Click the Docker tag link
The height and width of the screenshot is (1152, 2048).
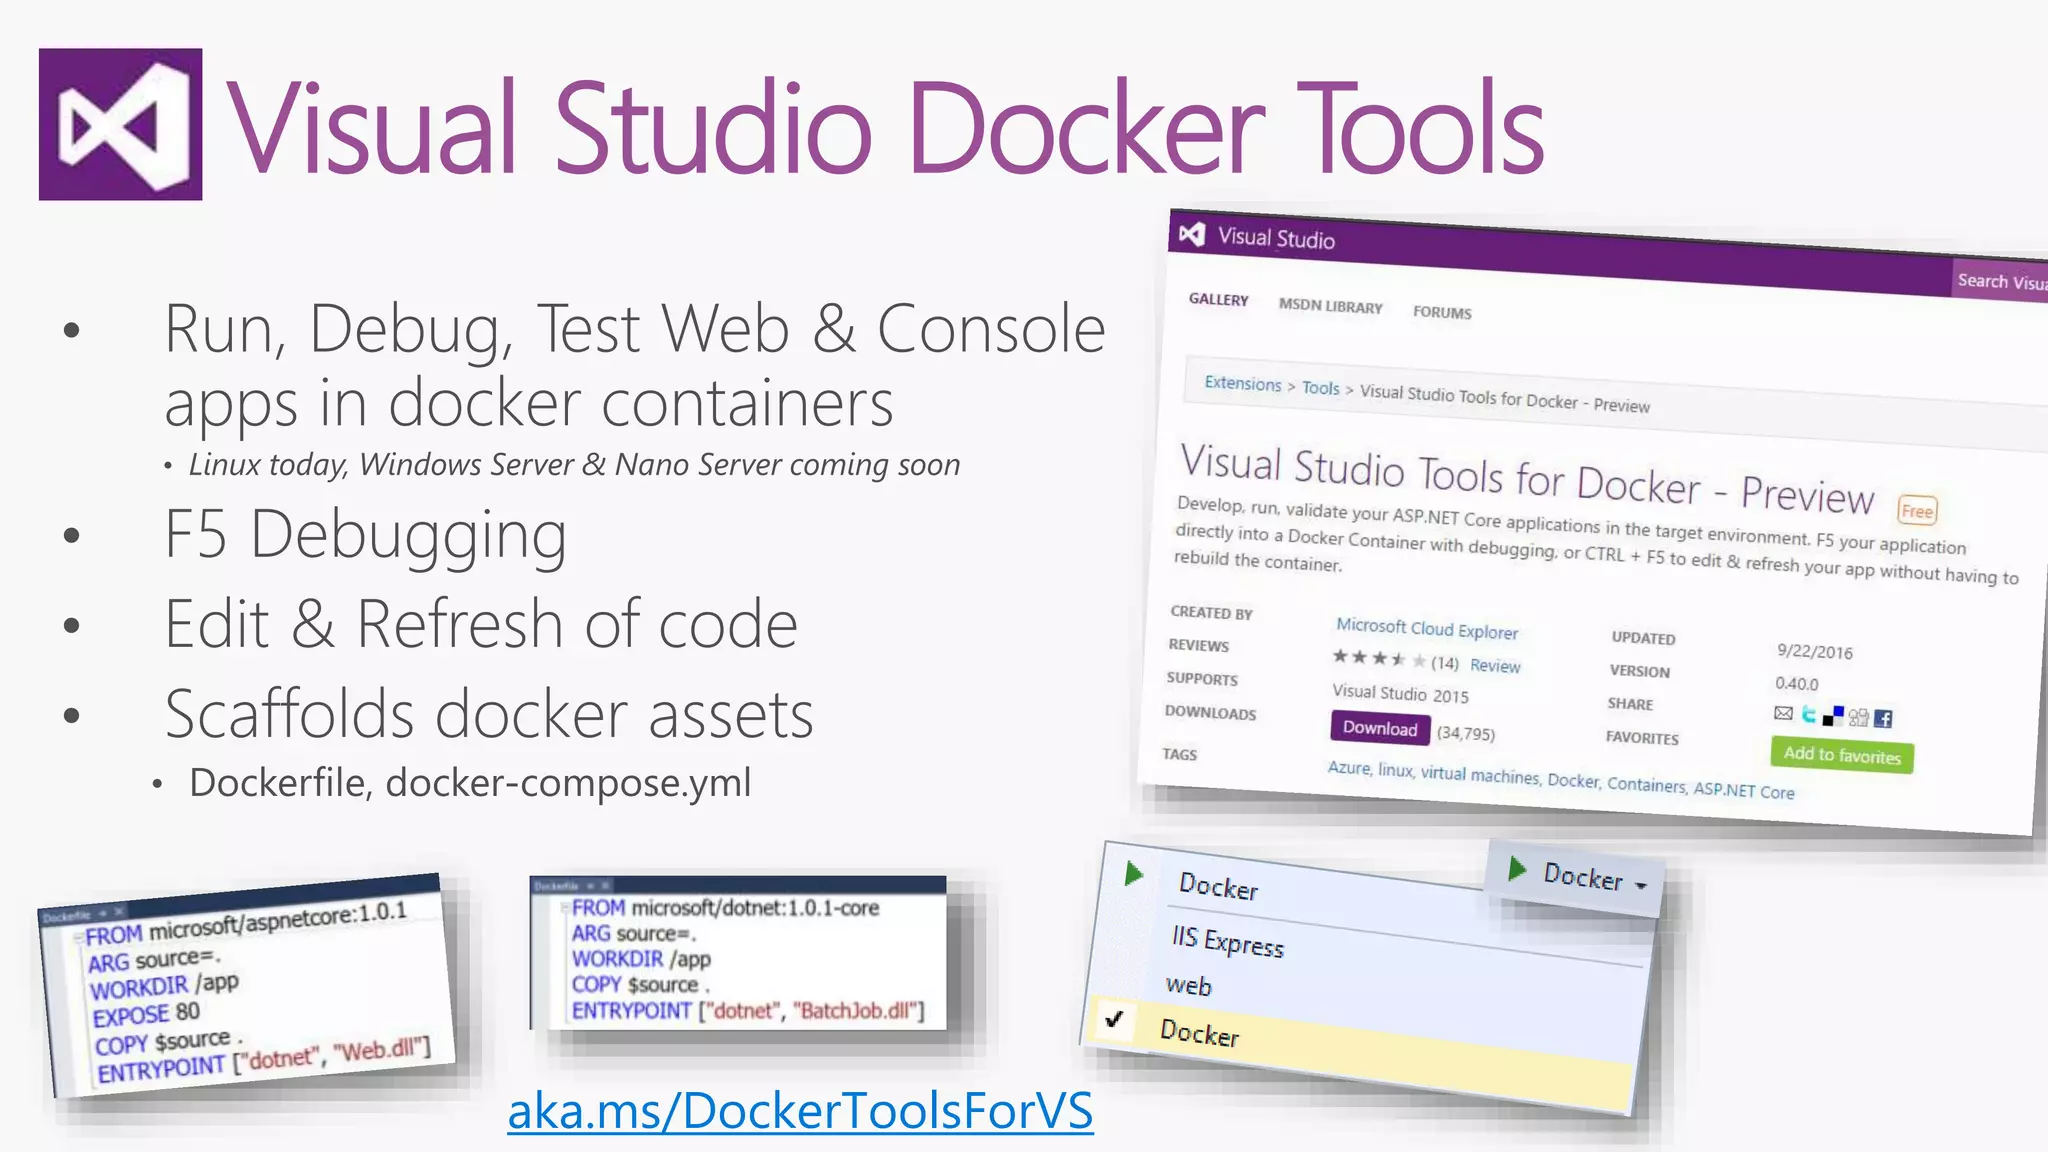coord(1574,780)
